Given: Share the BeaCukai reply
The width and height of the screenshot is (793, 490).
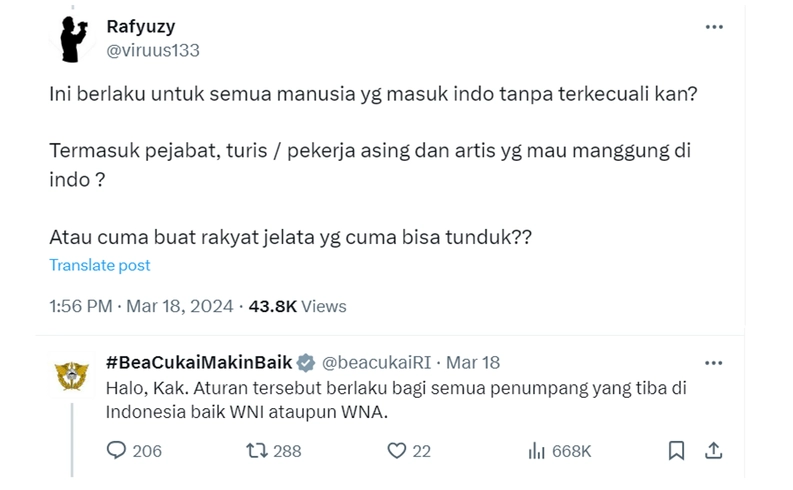Looking at the screenshot, I should tap(714, 451).
